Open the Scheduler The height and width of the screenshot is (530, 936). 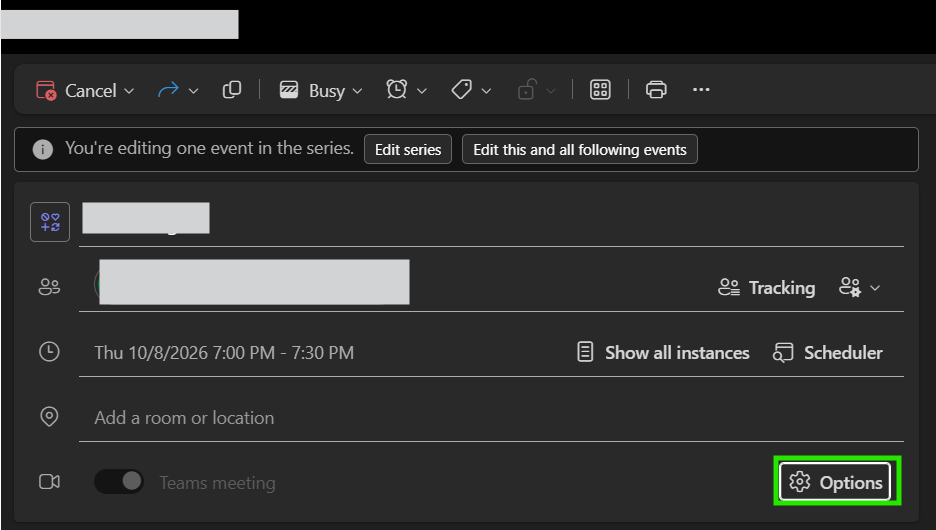click(828, 353)
